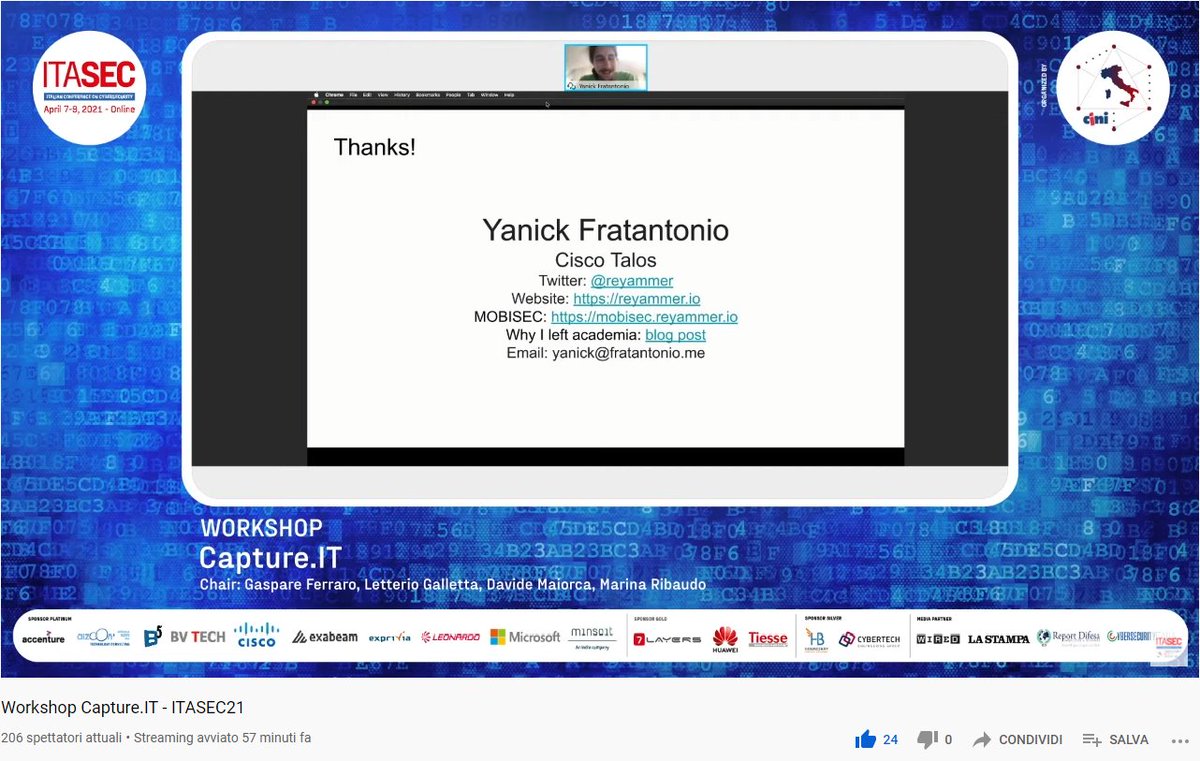Open the Chrome menu in shared screen

(334, 95)
